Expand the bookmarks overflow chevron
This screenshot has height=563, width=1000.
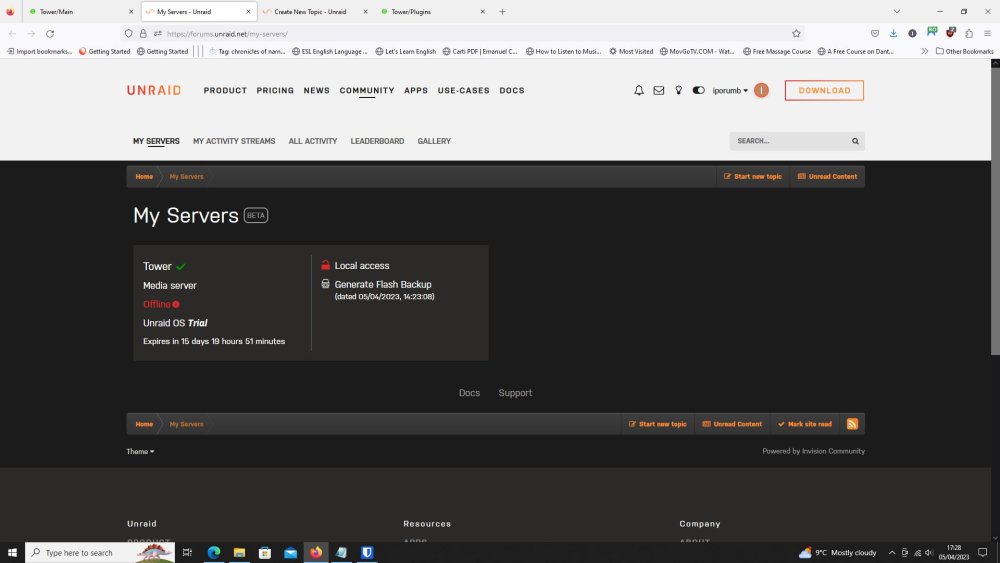coord(924,51)
